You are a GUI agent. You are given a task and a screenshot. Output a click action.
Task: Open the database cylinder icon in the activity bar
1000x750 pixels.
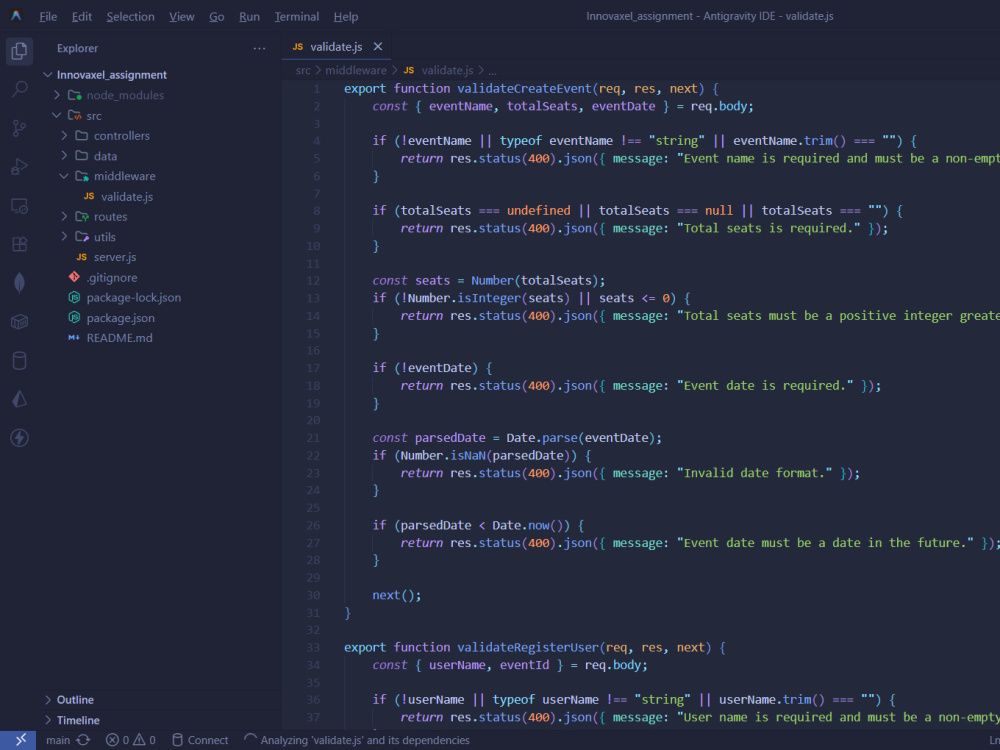coord(19,361)
